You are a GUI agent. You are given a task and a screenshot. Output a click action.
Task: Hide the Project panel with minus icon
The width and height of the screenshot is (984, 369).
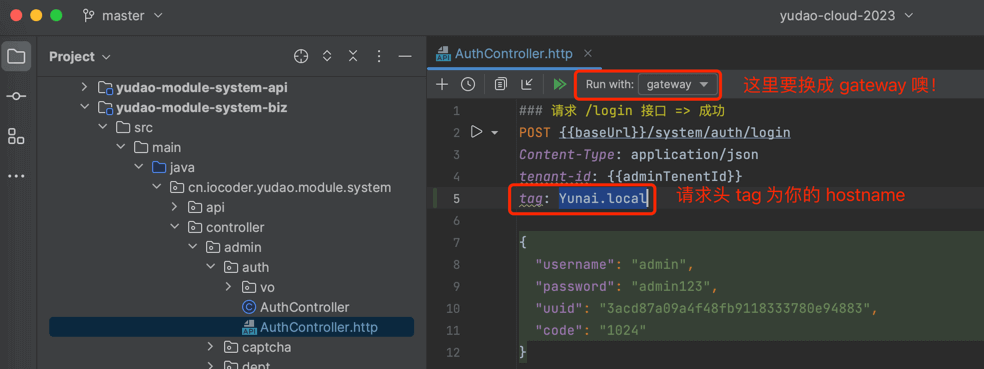click(405, 56)
